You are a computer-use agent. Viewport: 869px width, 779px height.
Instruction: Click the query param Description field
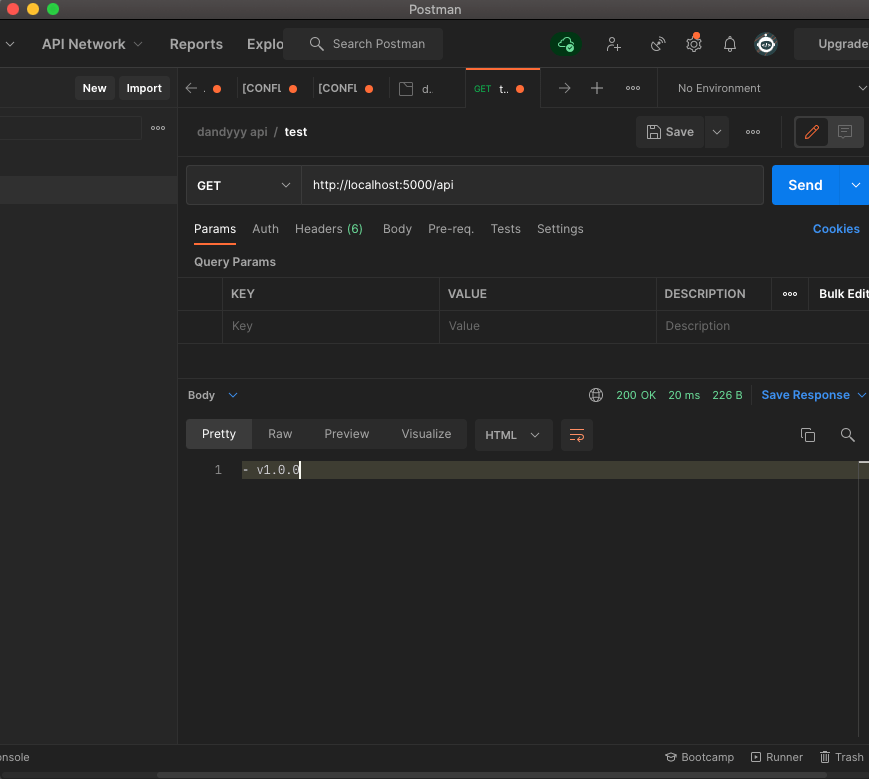[x=763, y=326]
